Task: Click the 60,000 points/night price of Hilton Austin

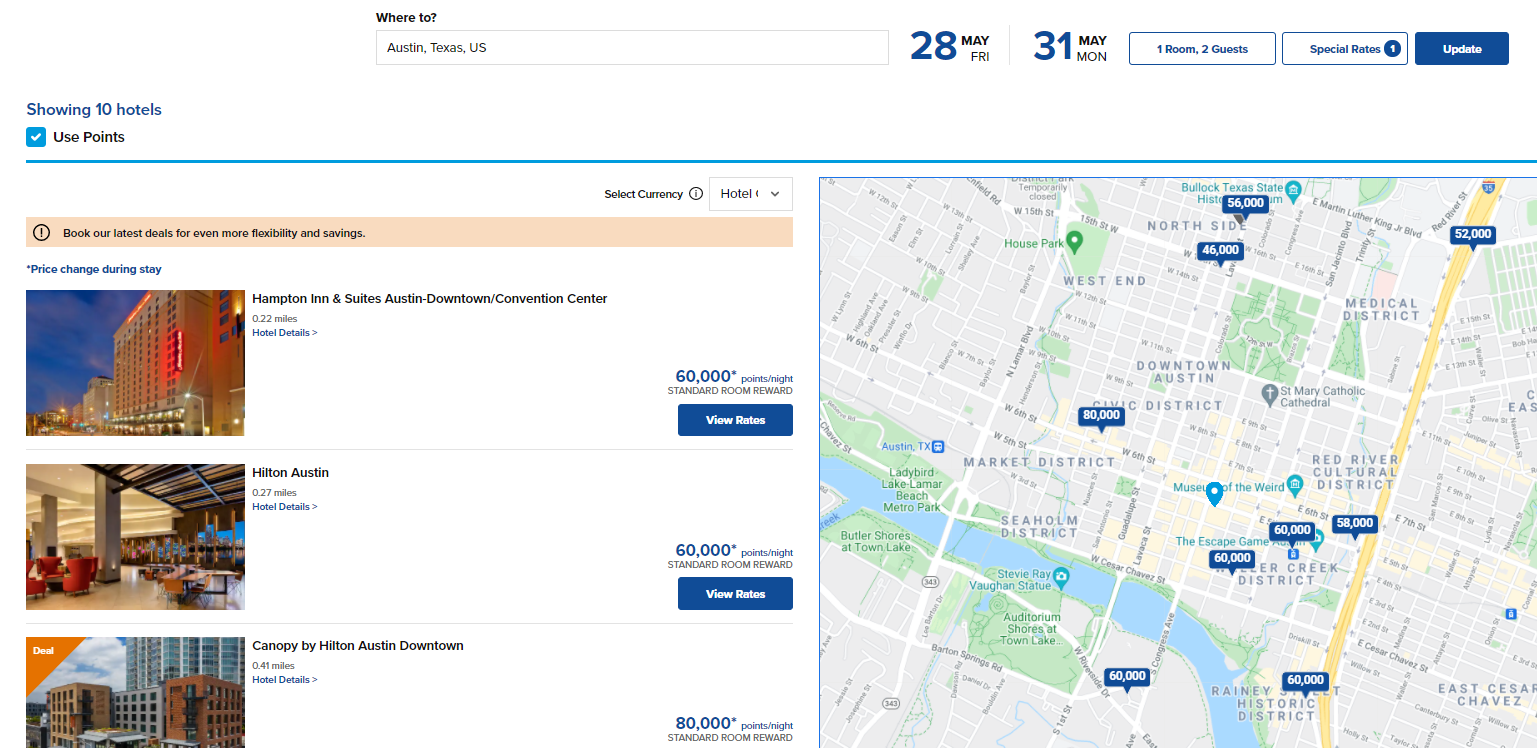Action: click(734, 551)
